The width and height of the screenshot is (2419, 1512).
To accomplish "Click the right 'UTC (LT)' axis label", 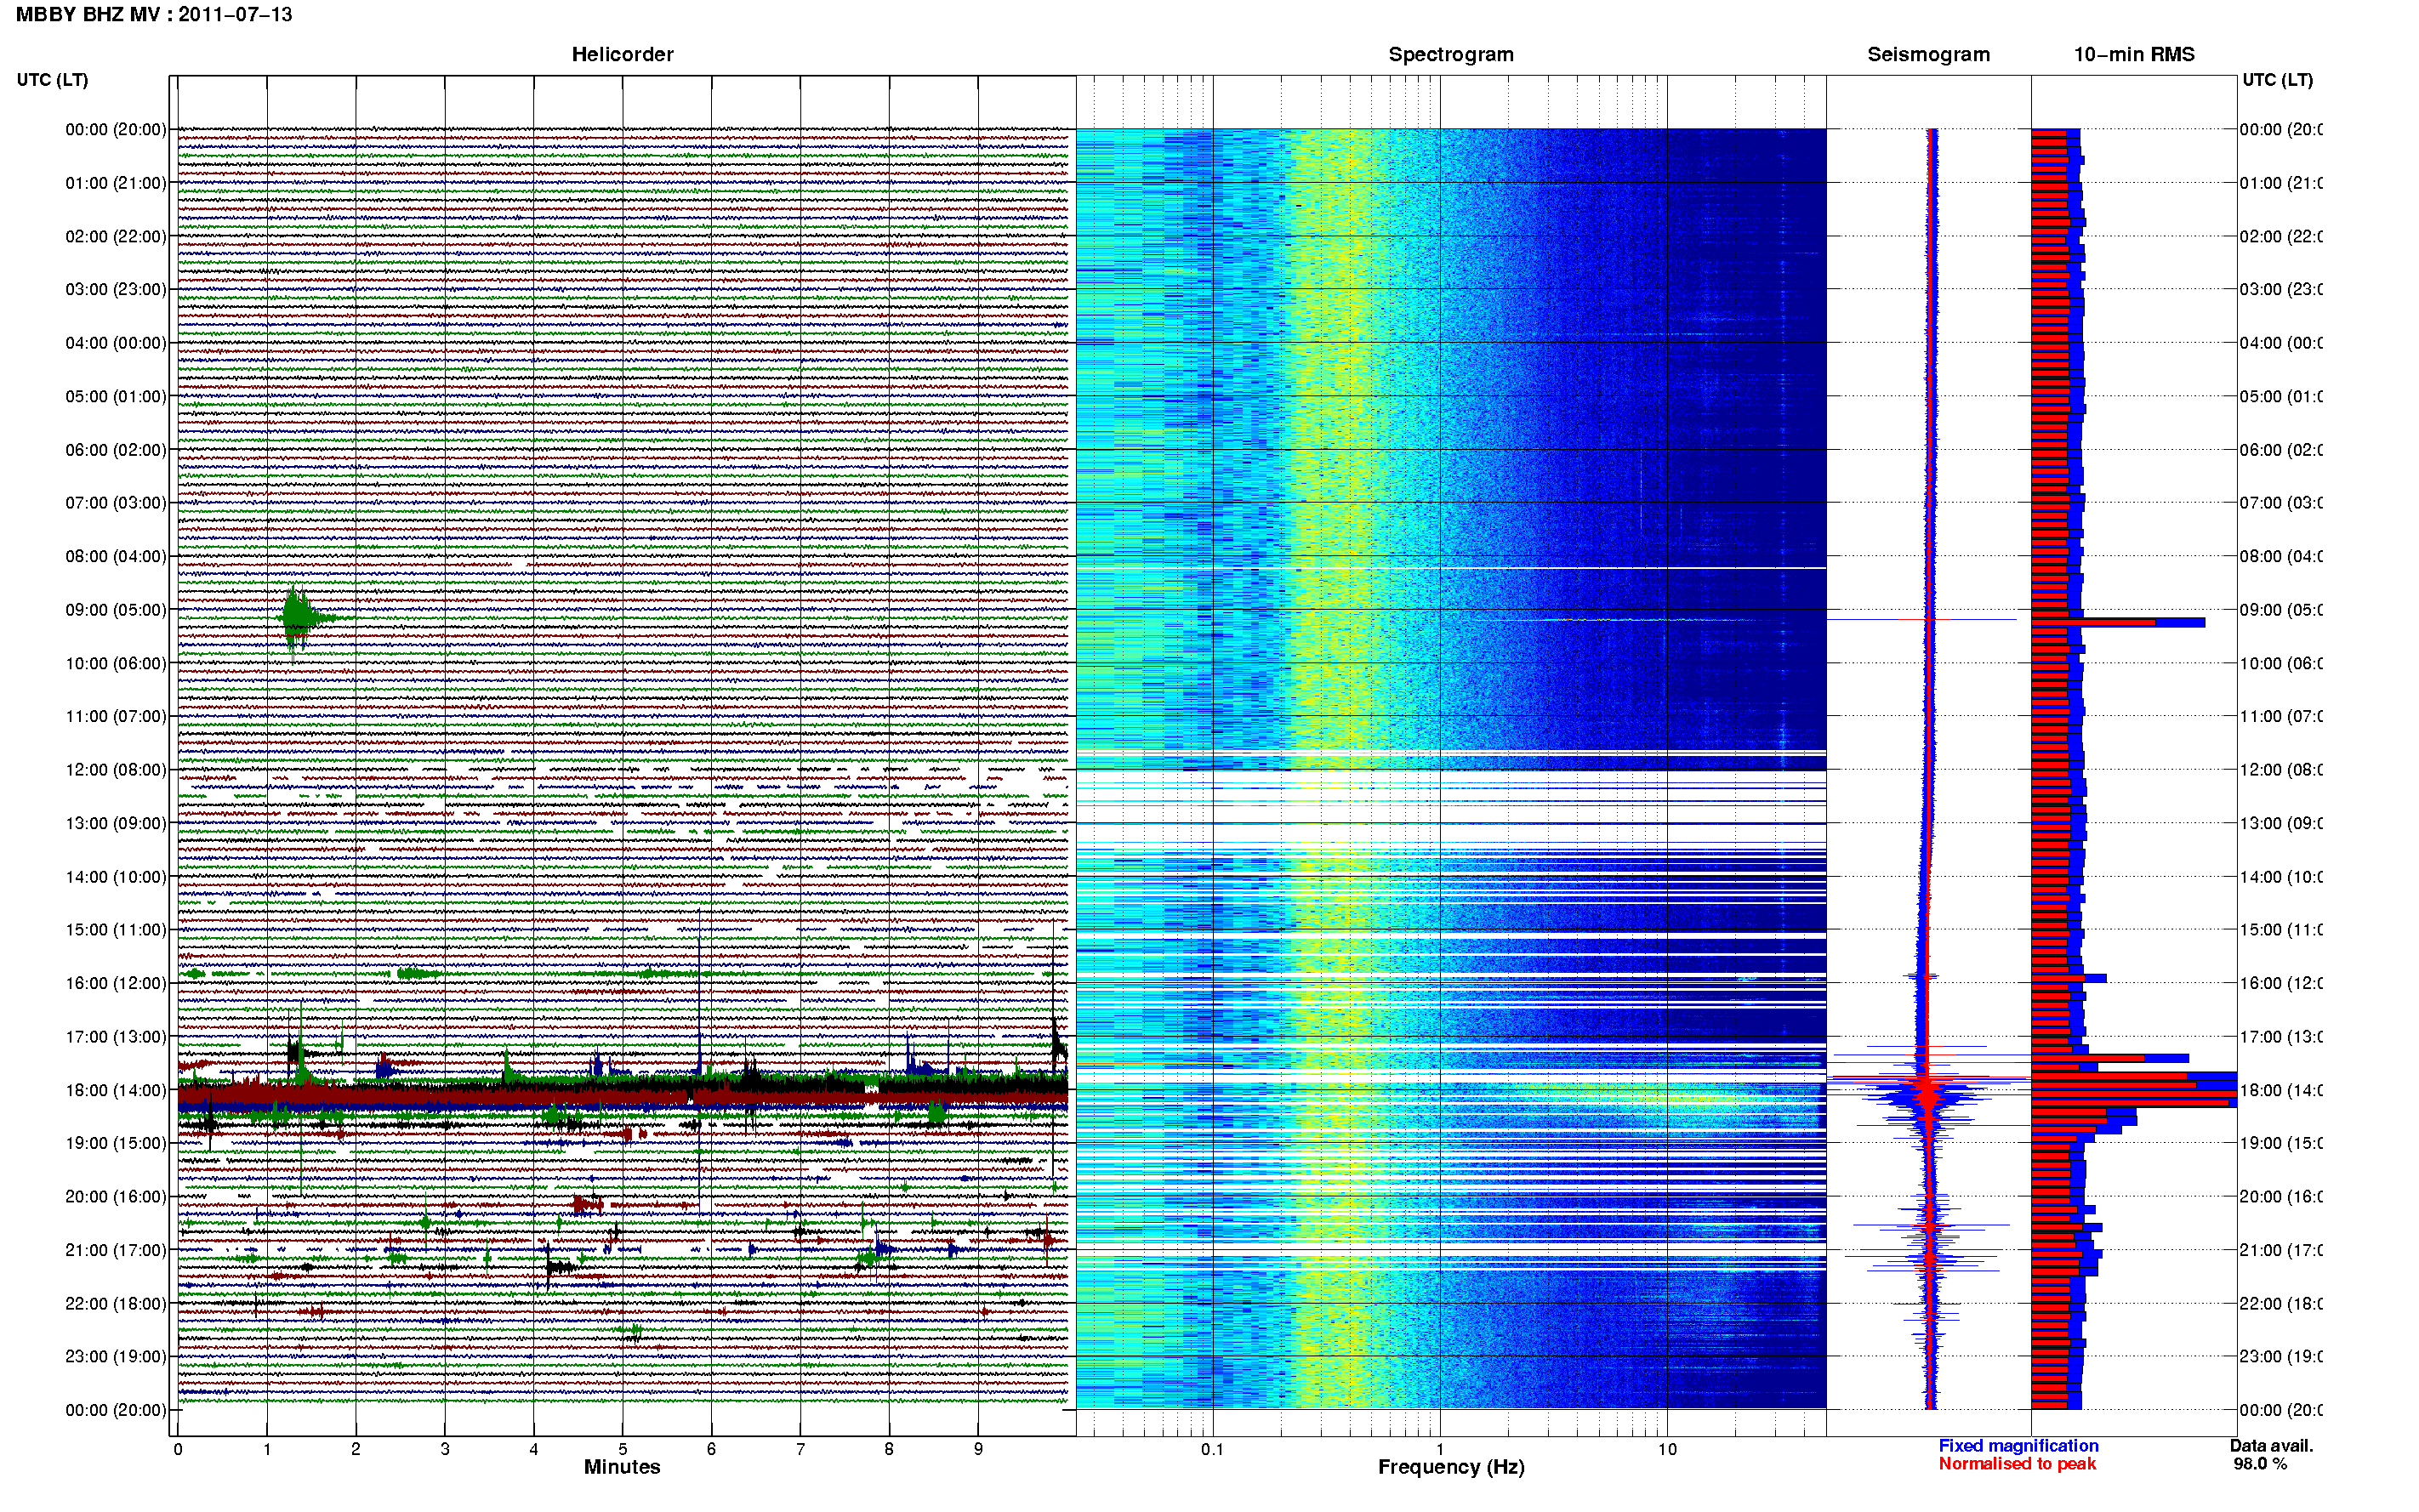I will [x=2277, y=79].
